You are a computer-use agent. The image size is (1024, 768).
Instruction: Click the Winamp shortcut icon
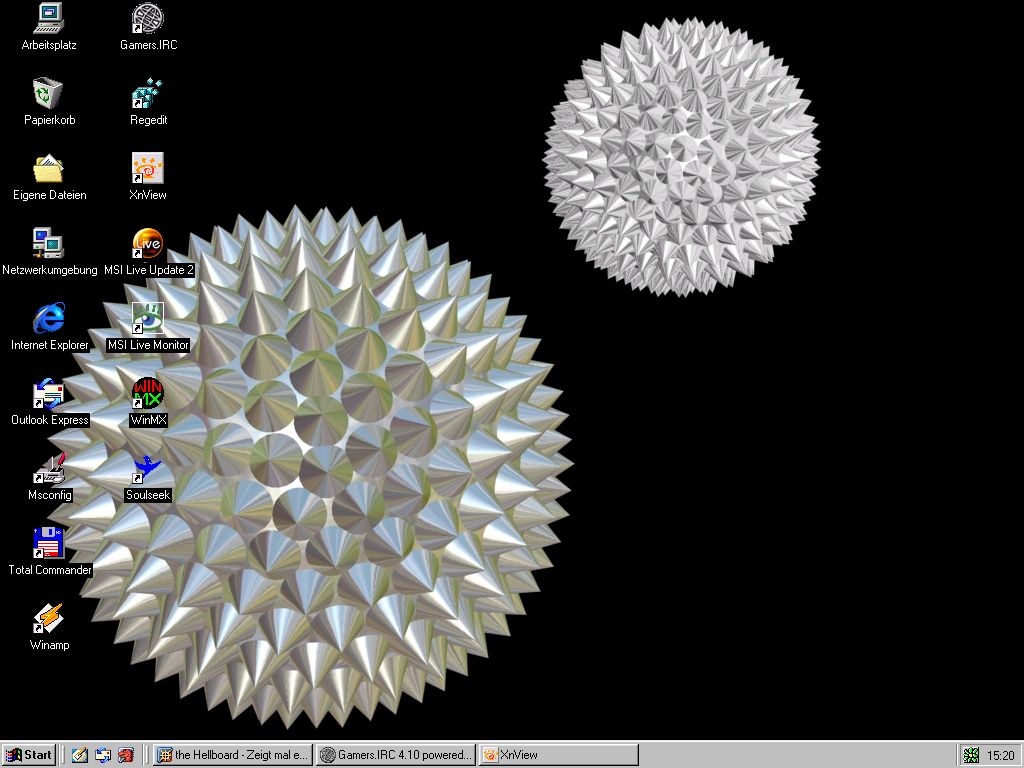(x=49, y=619)
